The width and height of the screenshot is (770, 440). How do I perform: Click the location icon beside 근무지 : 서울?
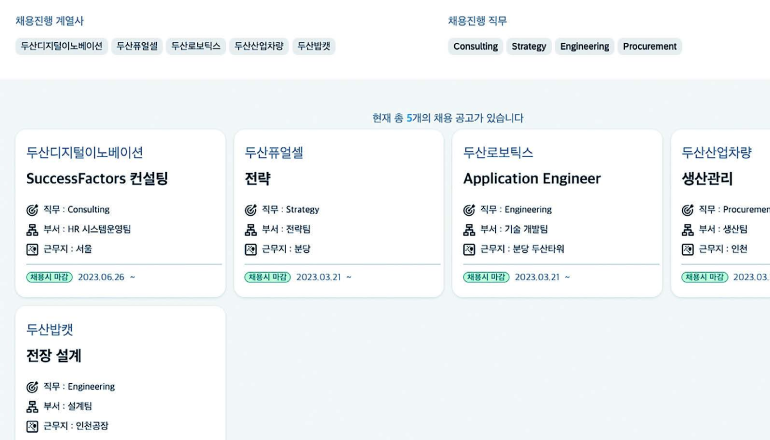pos(32,249)
